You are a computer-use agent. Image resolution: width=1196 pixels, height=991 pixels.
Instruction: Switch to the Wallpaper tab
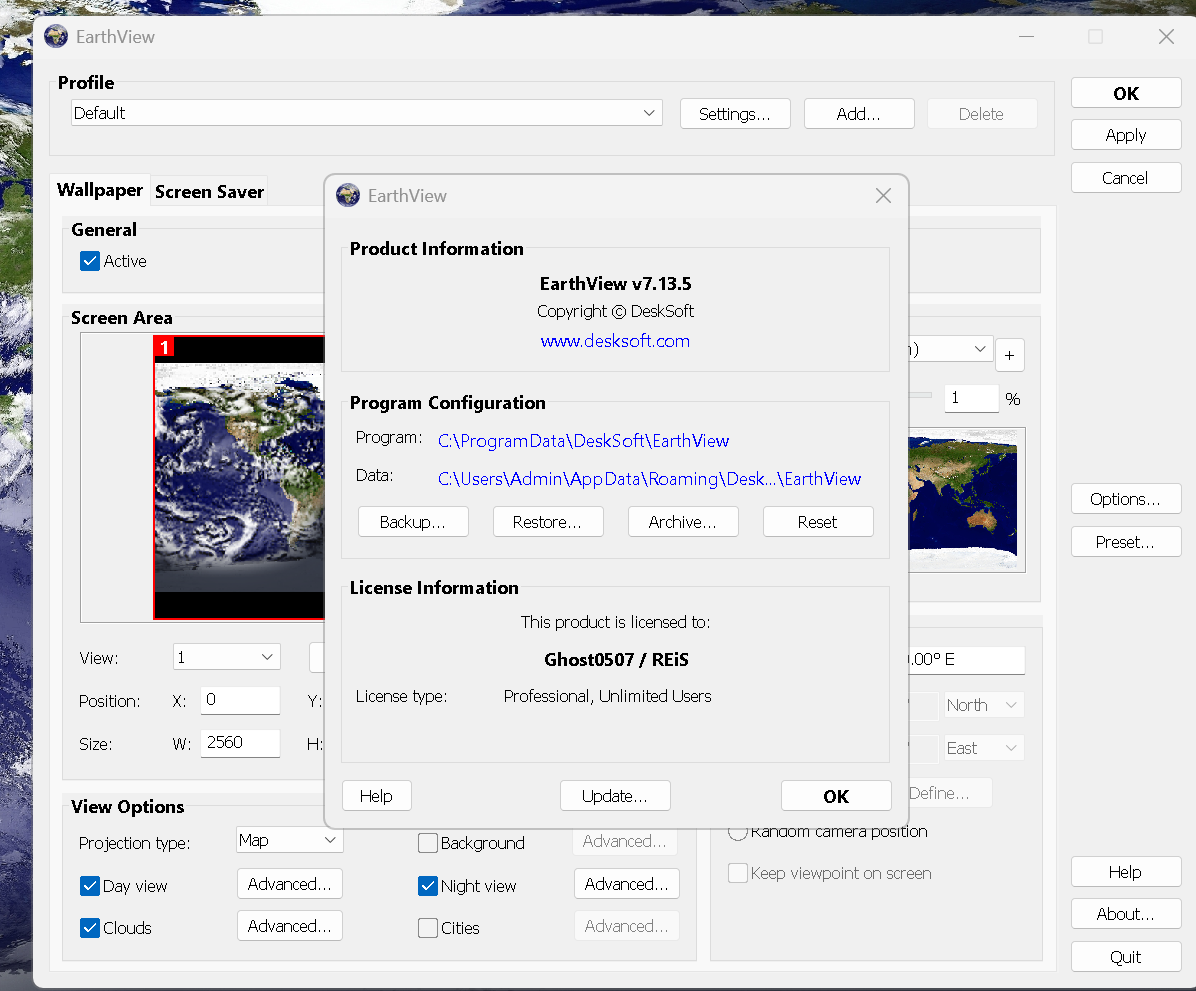100,190
